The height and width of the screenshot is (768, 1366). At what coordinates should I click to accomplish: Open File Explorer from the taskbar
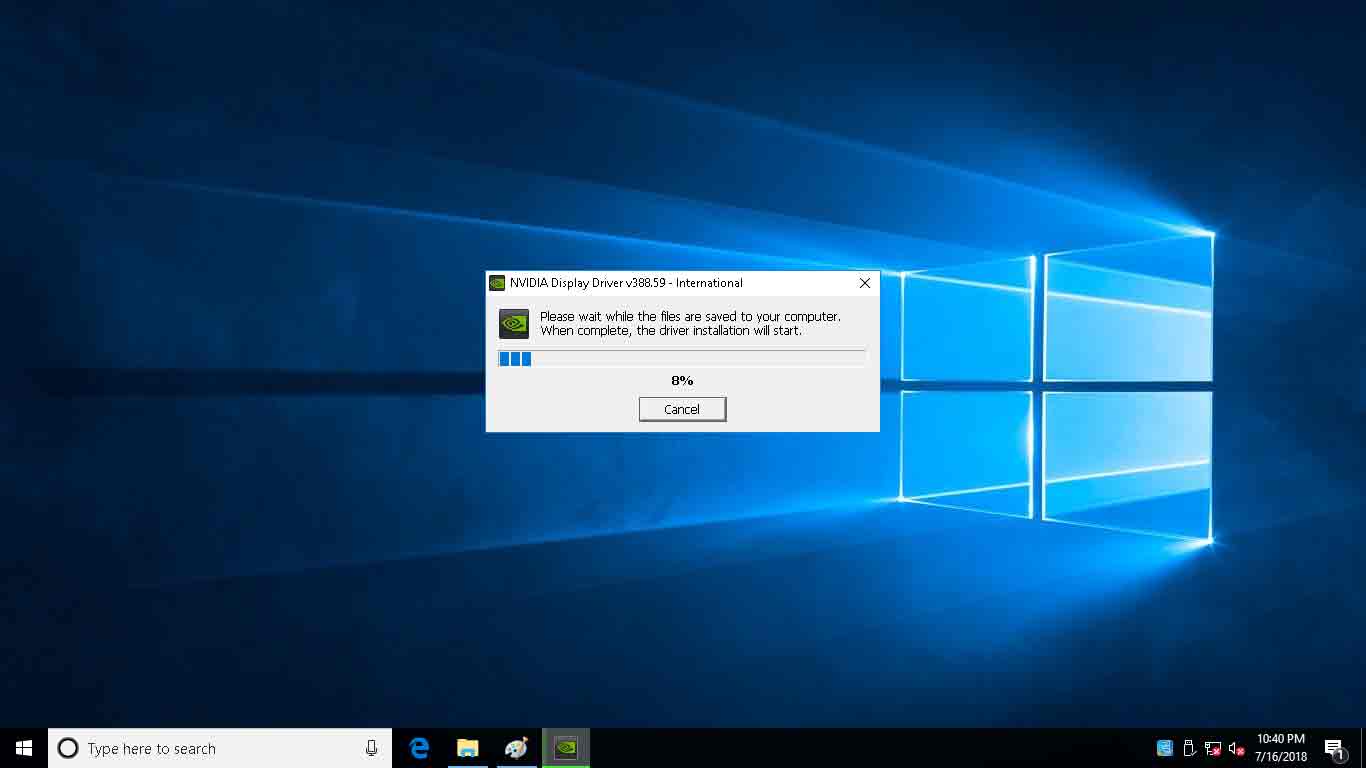coord(467,748)
